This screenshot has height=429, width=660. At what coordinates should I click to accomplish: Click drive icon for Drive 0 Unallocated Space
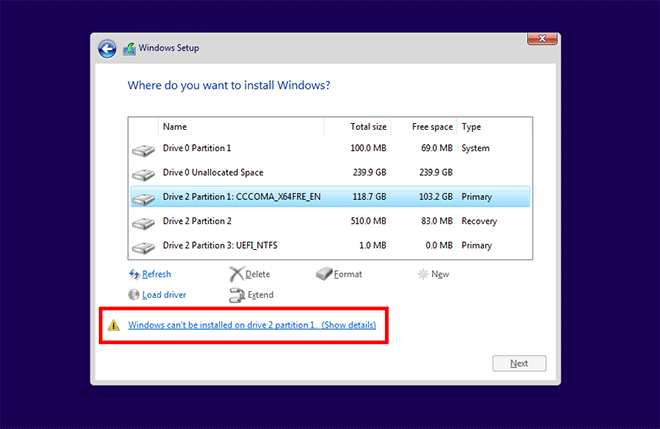pyautogui.click(x=144, y=174)
